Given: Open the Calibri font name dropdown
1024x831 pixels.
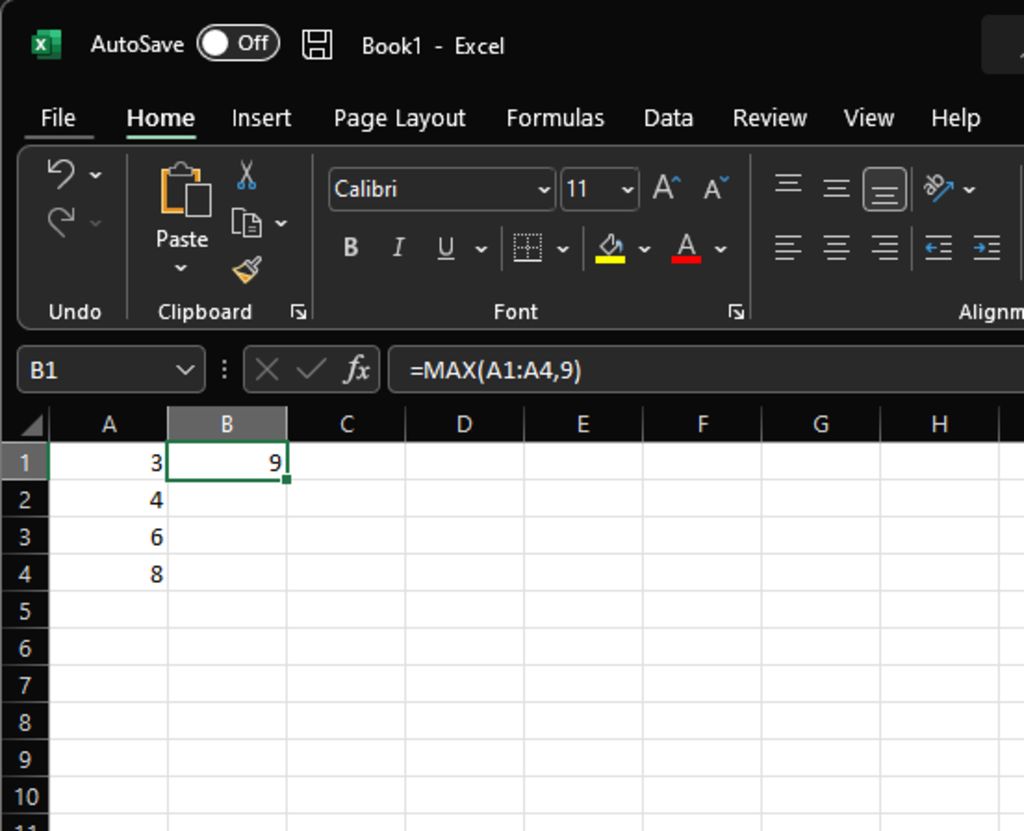Looking at the screenshot, I should (x=543, y=190).
